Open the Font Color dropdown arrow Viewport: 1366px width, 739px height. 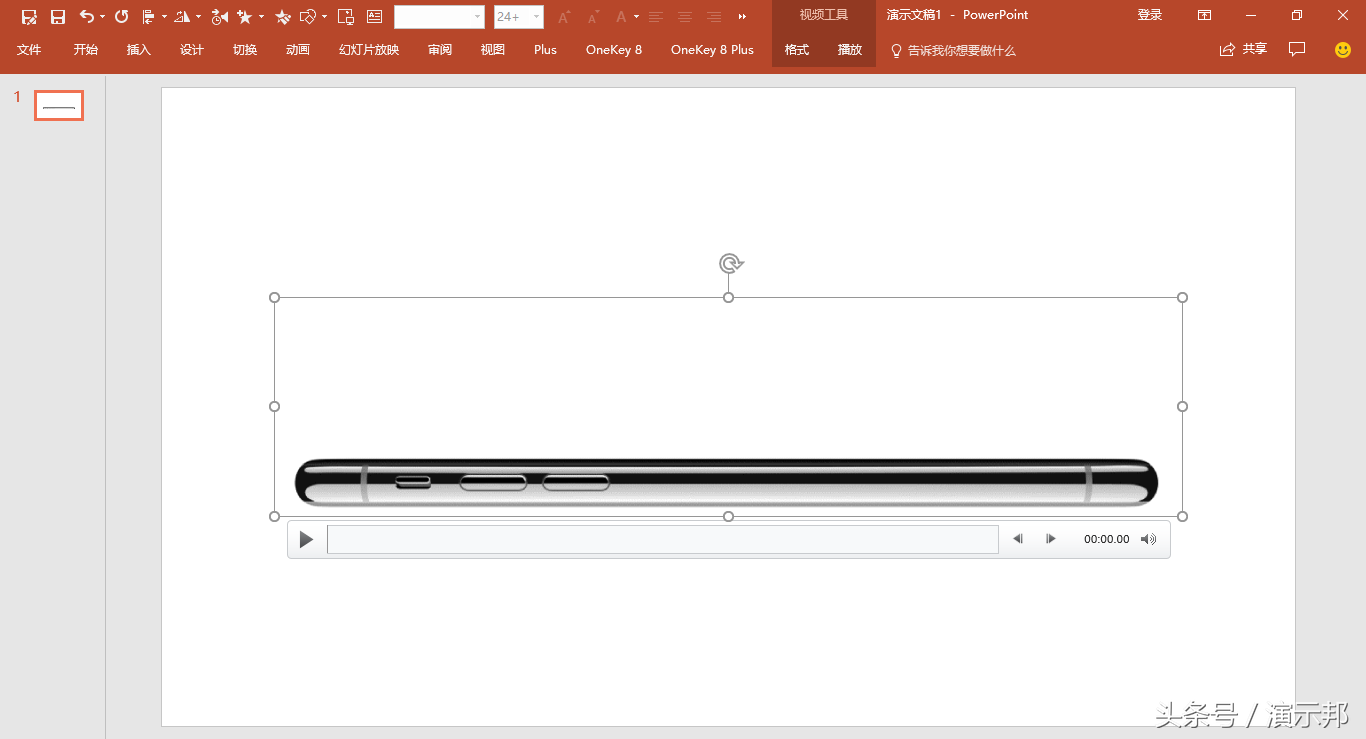point(636,16)
